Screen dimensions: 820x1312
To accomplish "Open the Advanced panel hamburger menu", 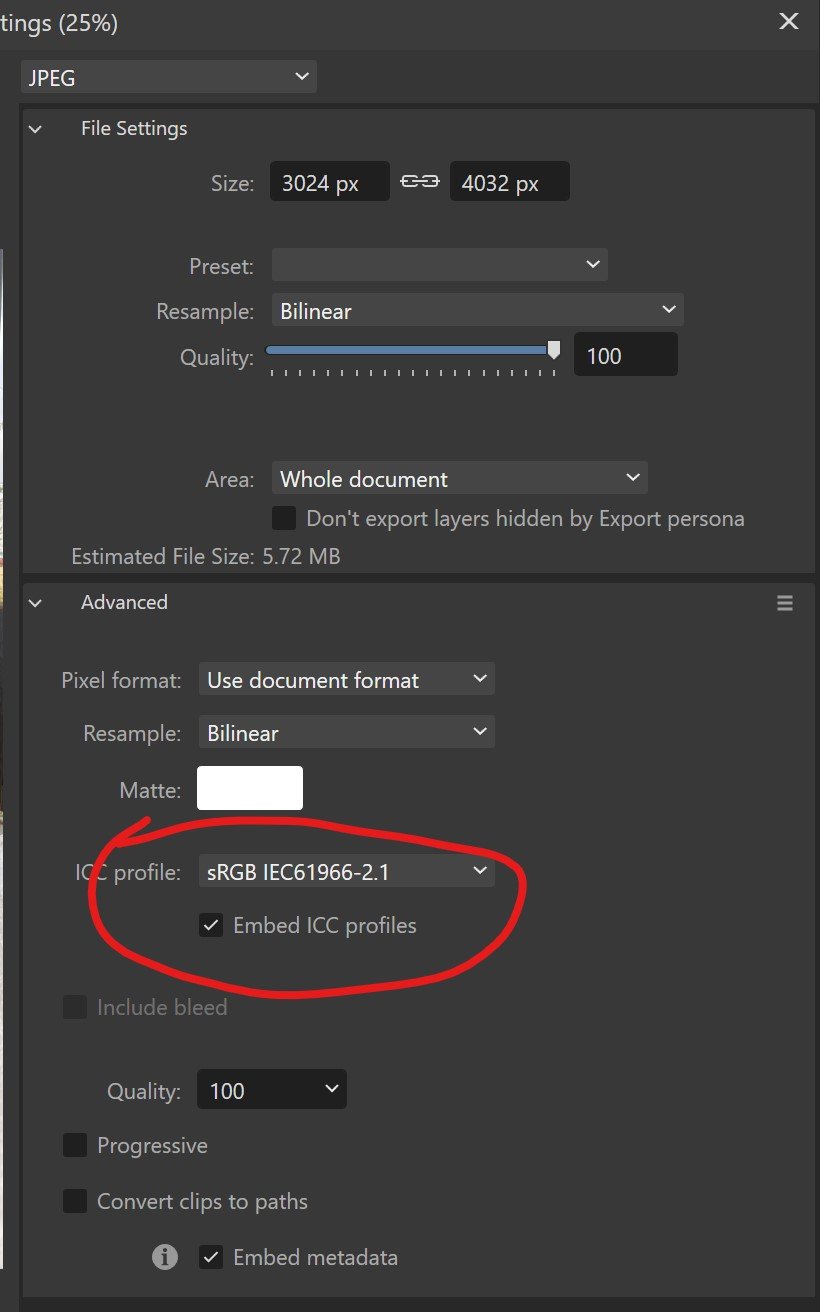I will pyautogui.click(x=785, y=603).
